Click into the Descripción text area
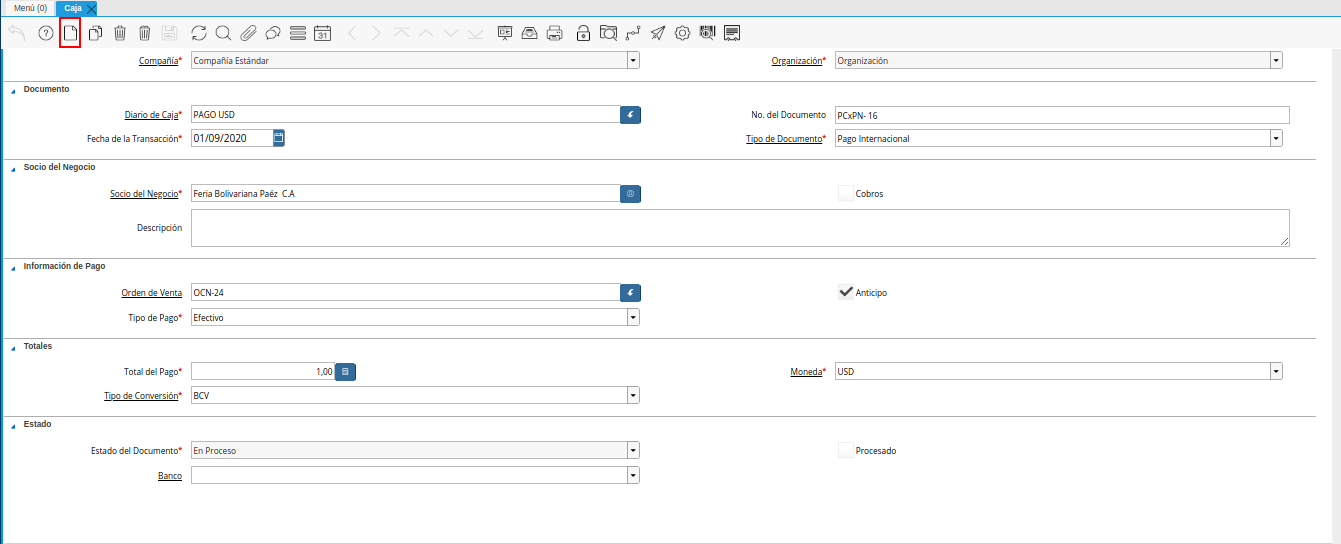The height and width of the screenshot is (544, 1341). click(x=740, y=227)
